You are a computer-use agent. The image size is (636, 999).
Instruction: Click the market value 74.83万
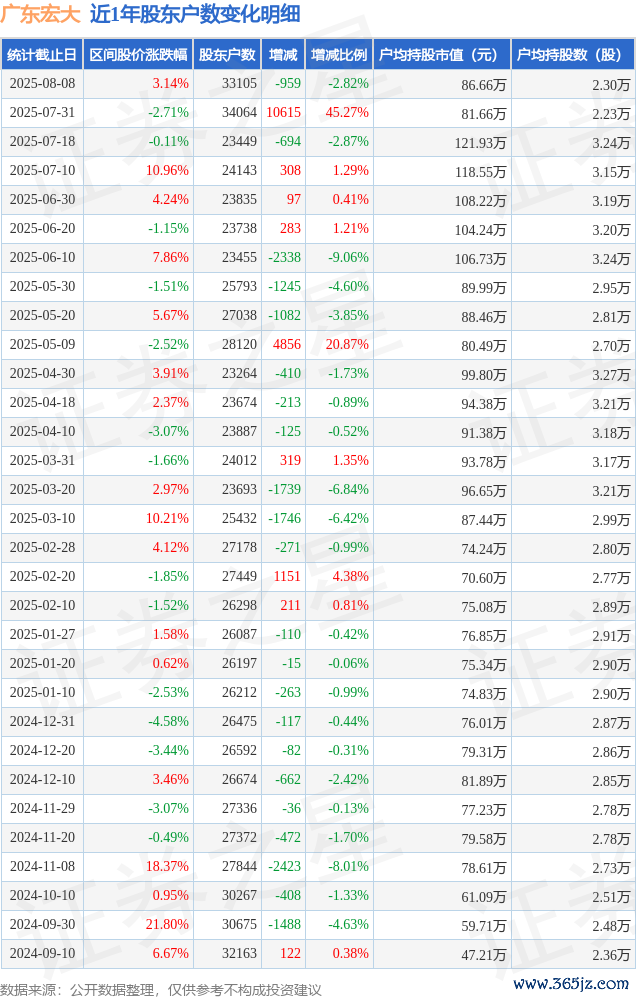(484, 693)
